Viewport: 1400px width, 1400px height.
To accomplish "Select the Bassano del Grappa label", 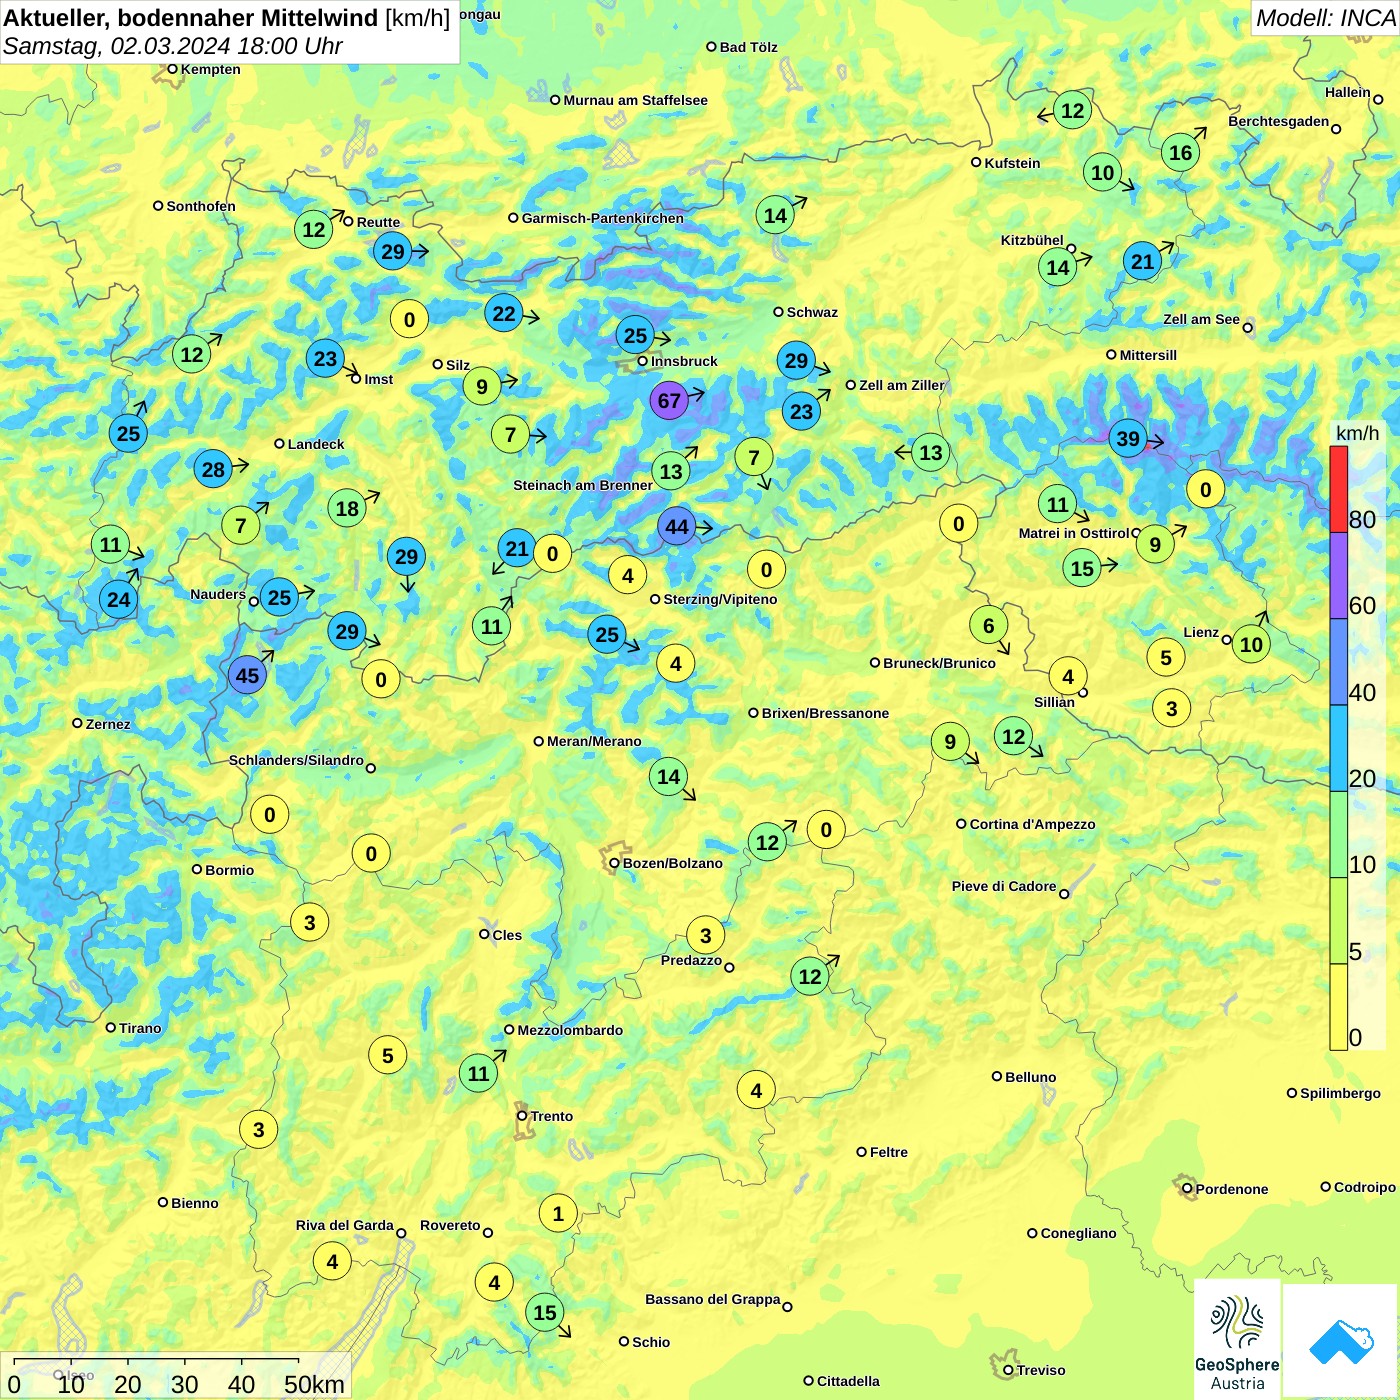I will (712, 1299).
